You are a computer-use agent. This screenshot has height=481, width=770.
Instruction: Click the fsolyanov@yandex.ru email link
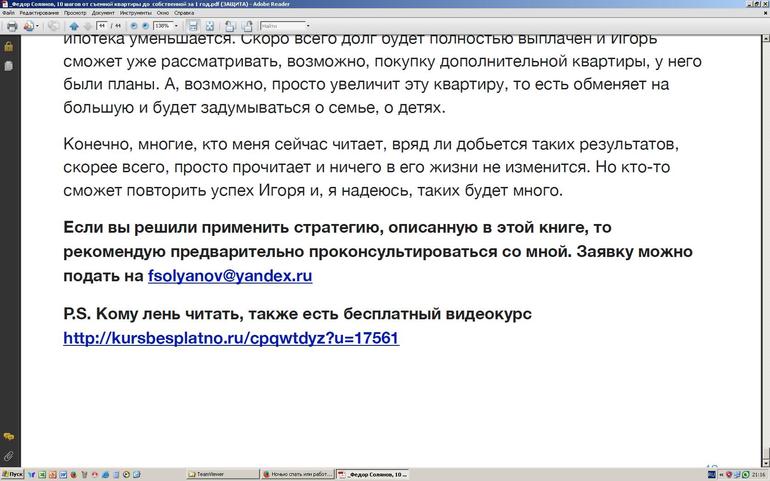coord(230,275)
